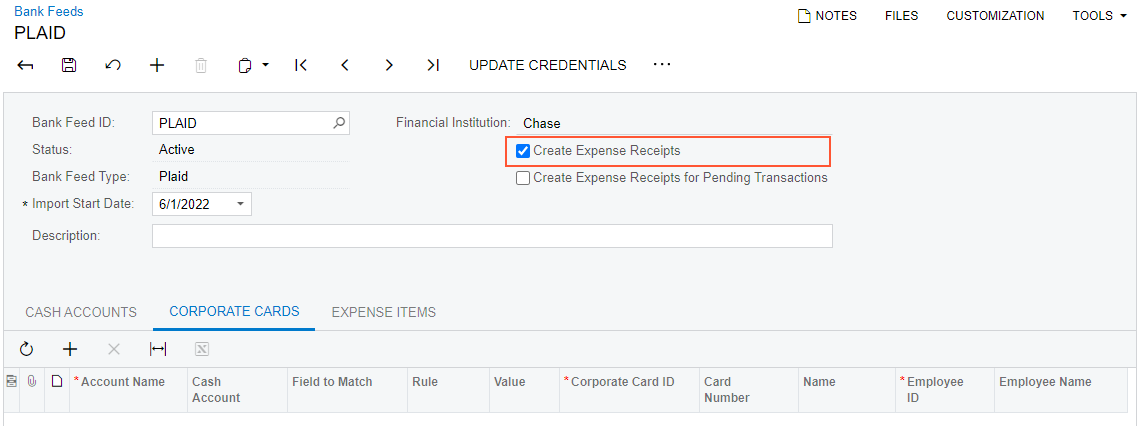Image resolution: width=1141 pixels, height=426 pixels.
Task: Go to the first record
Action: point(301,65)
